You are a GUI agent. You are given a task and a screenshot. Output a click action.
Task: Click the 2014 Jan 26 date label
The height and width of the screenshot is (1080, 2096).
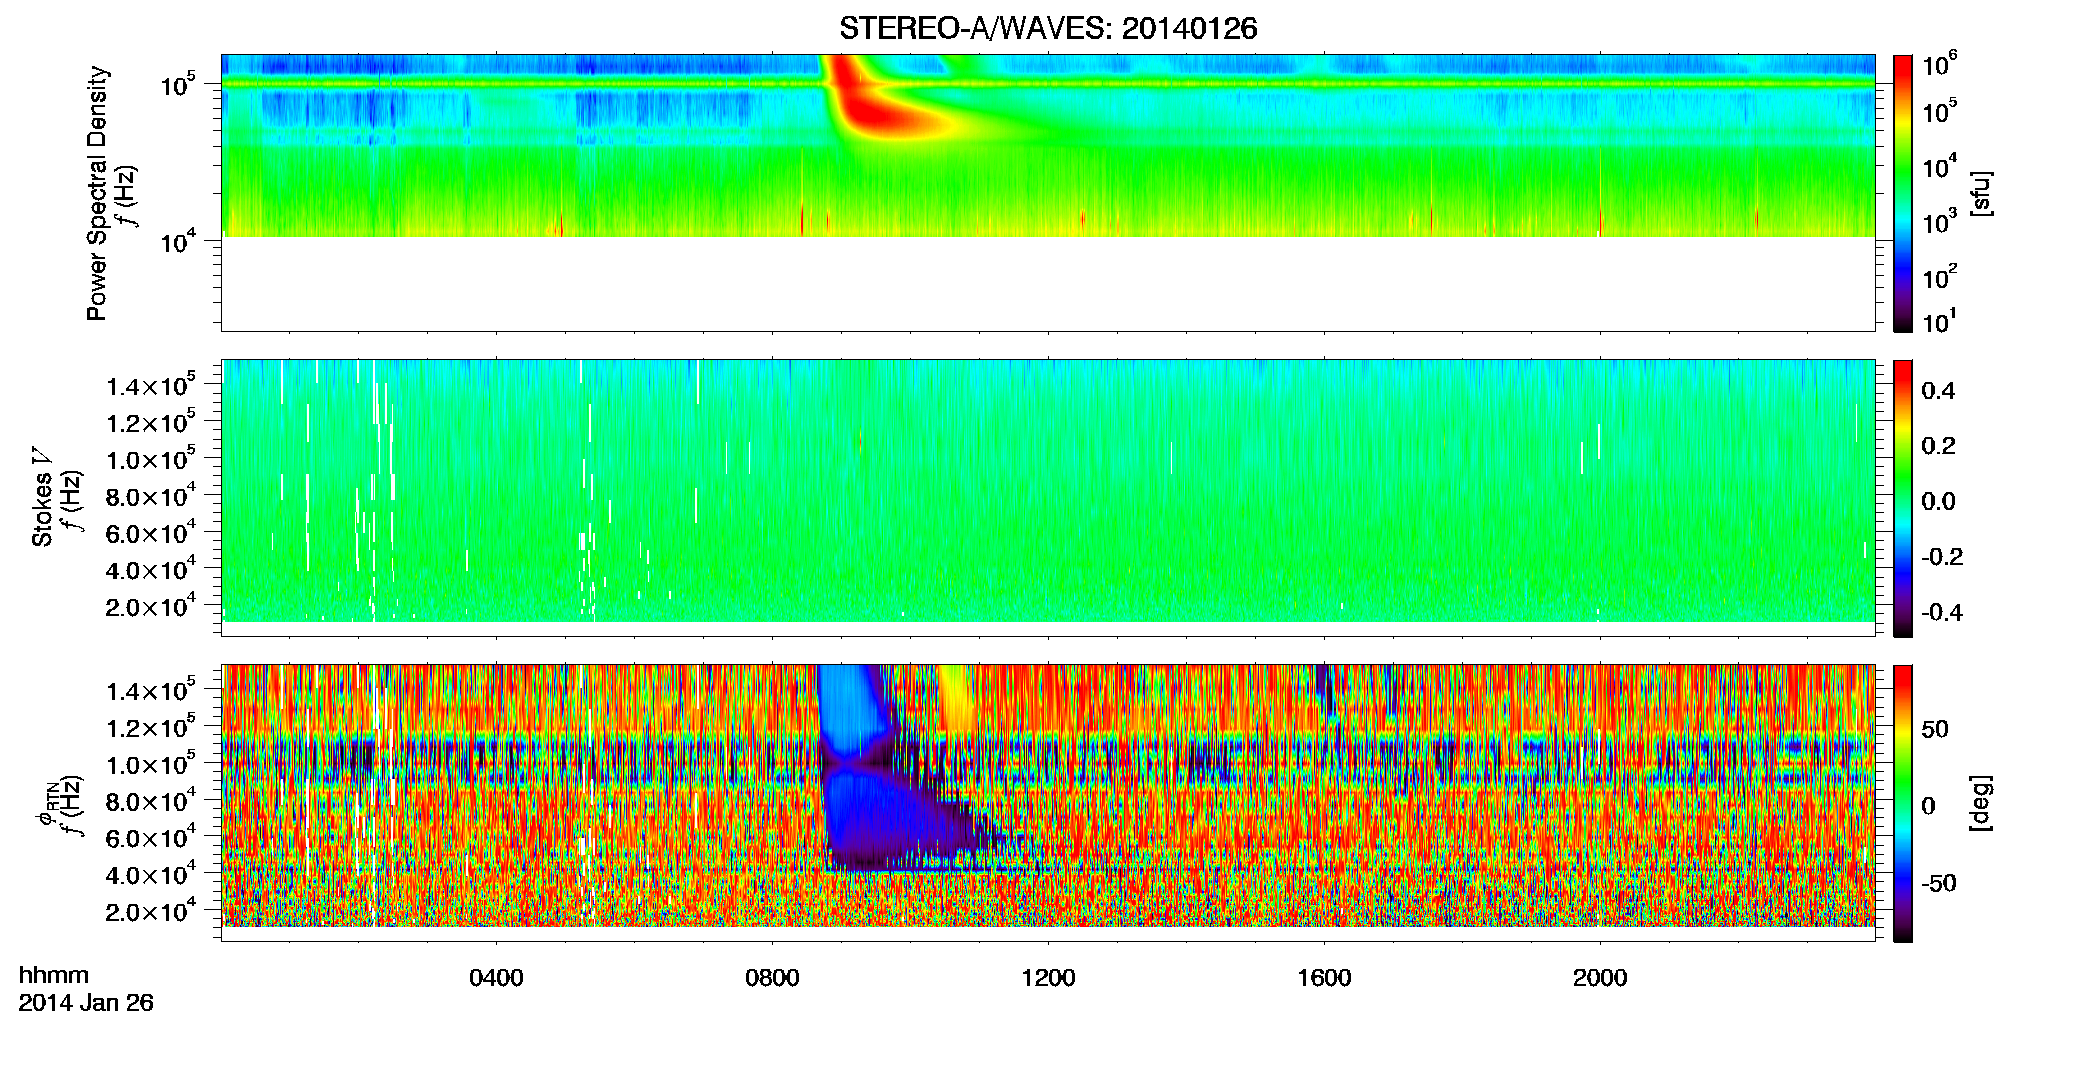[86, 1003]
